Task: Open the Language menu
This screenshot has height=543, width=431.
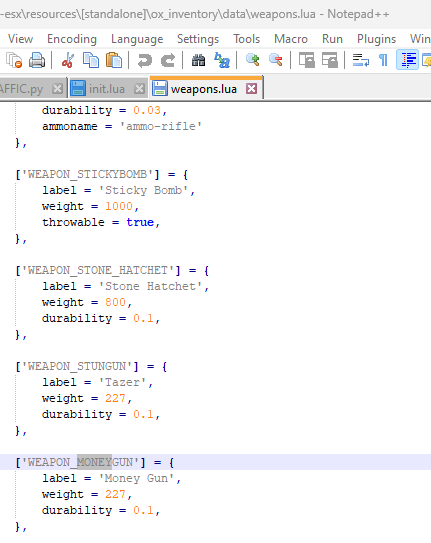Action: pos(137,39)
